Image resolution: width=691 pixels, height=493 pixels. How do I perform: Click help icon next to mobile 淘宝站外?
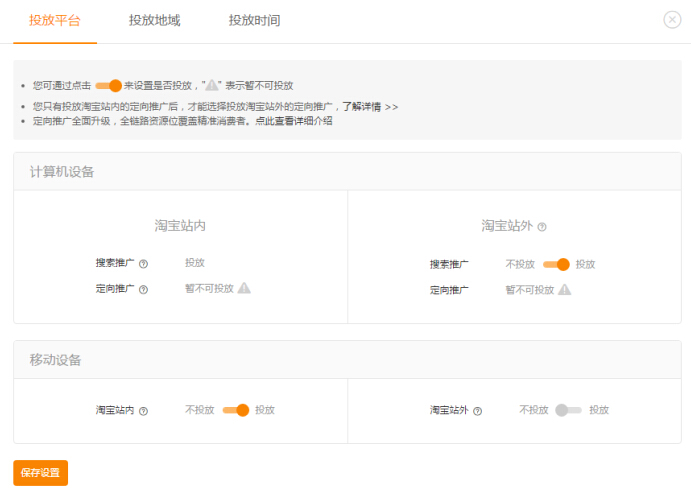478,410
